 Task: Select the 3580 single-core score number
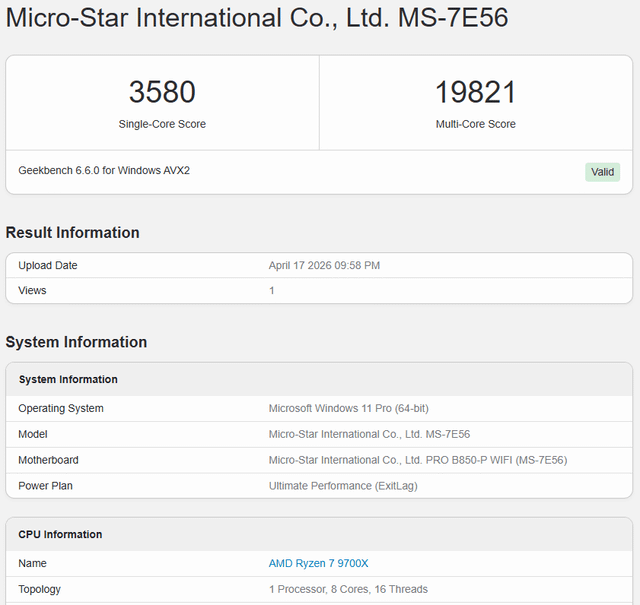click(162, 92)
